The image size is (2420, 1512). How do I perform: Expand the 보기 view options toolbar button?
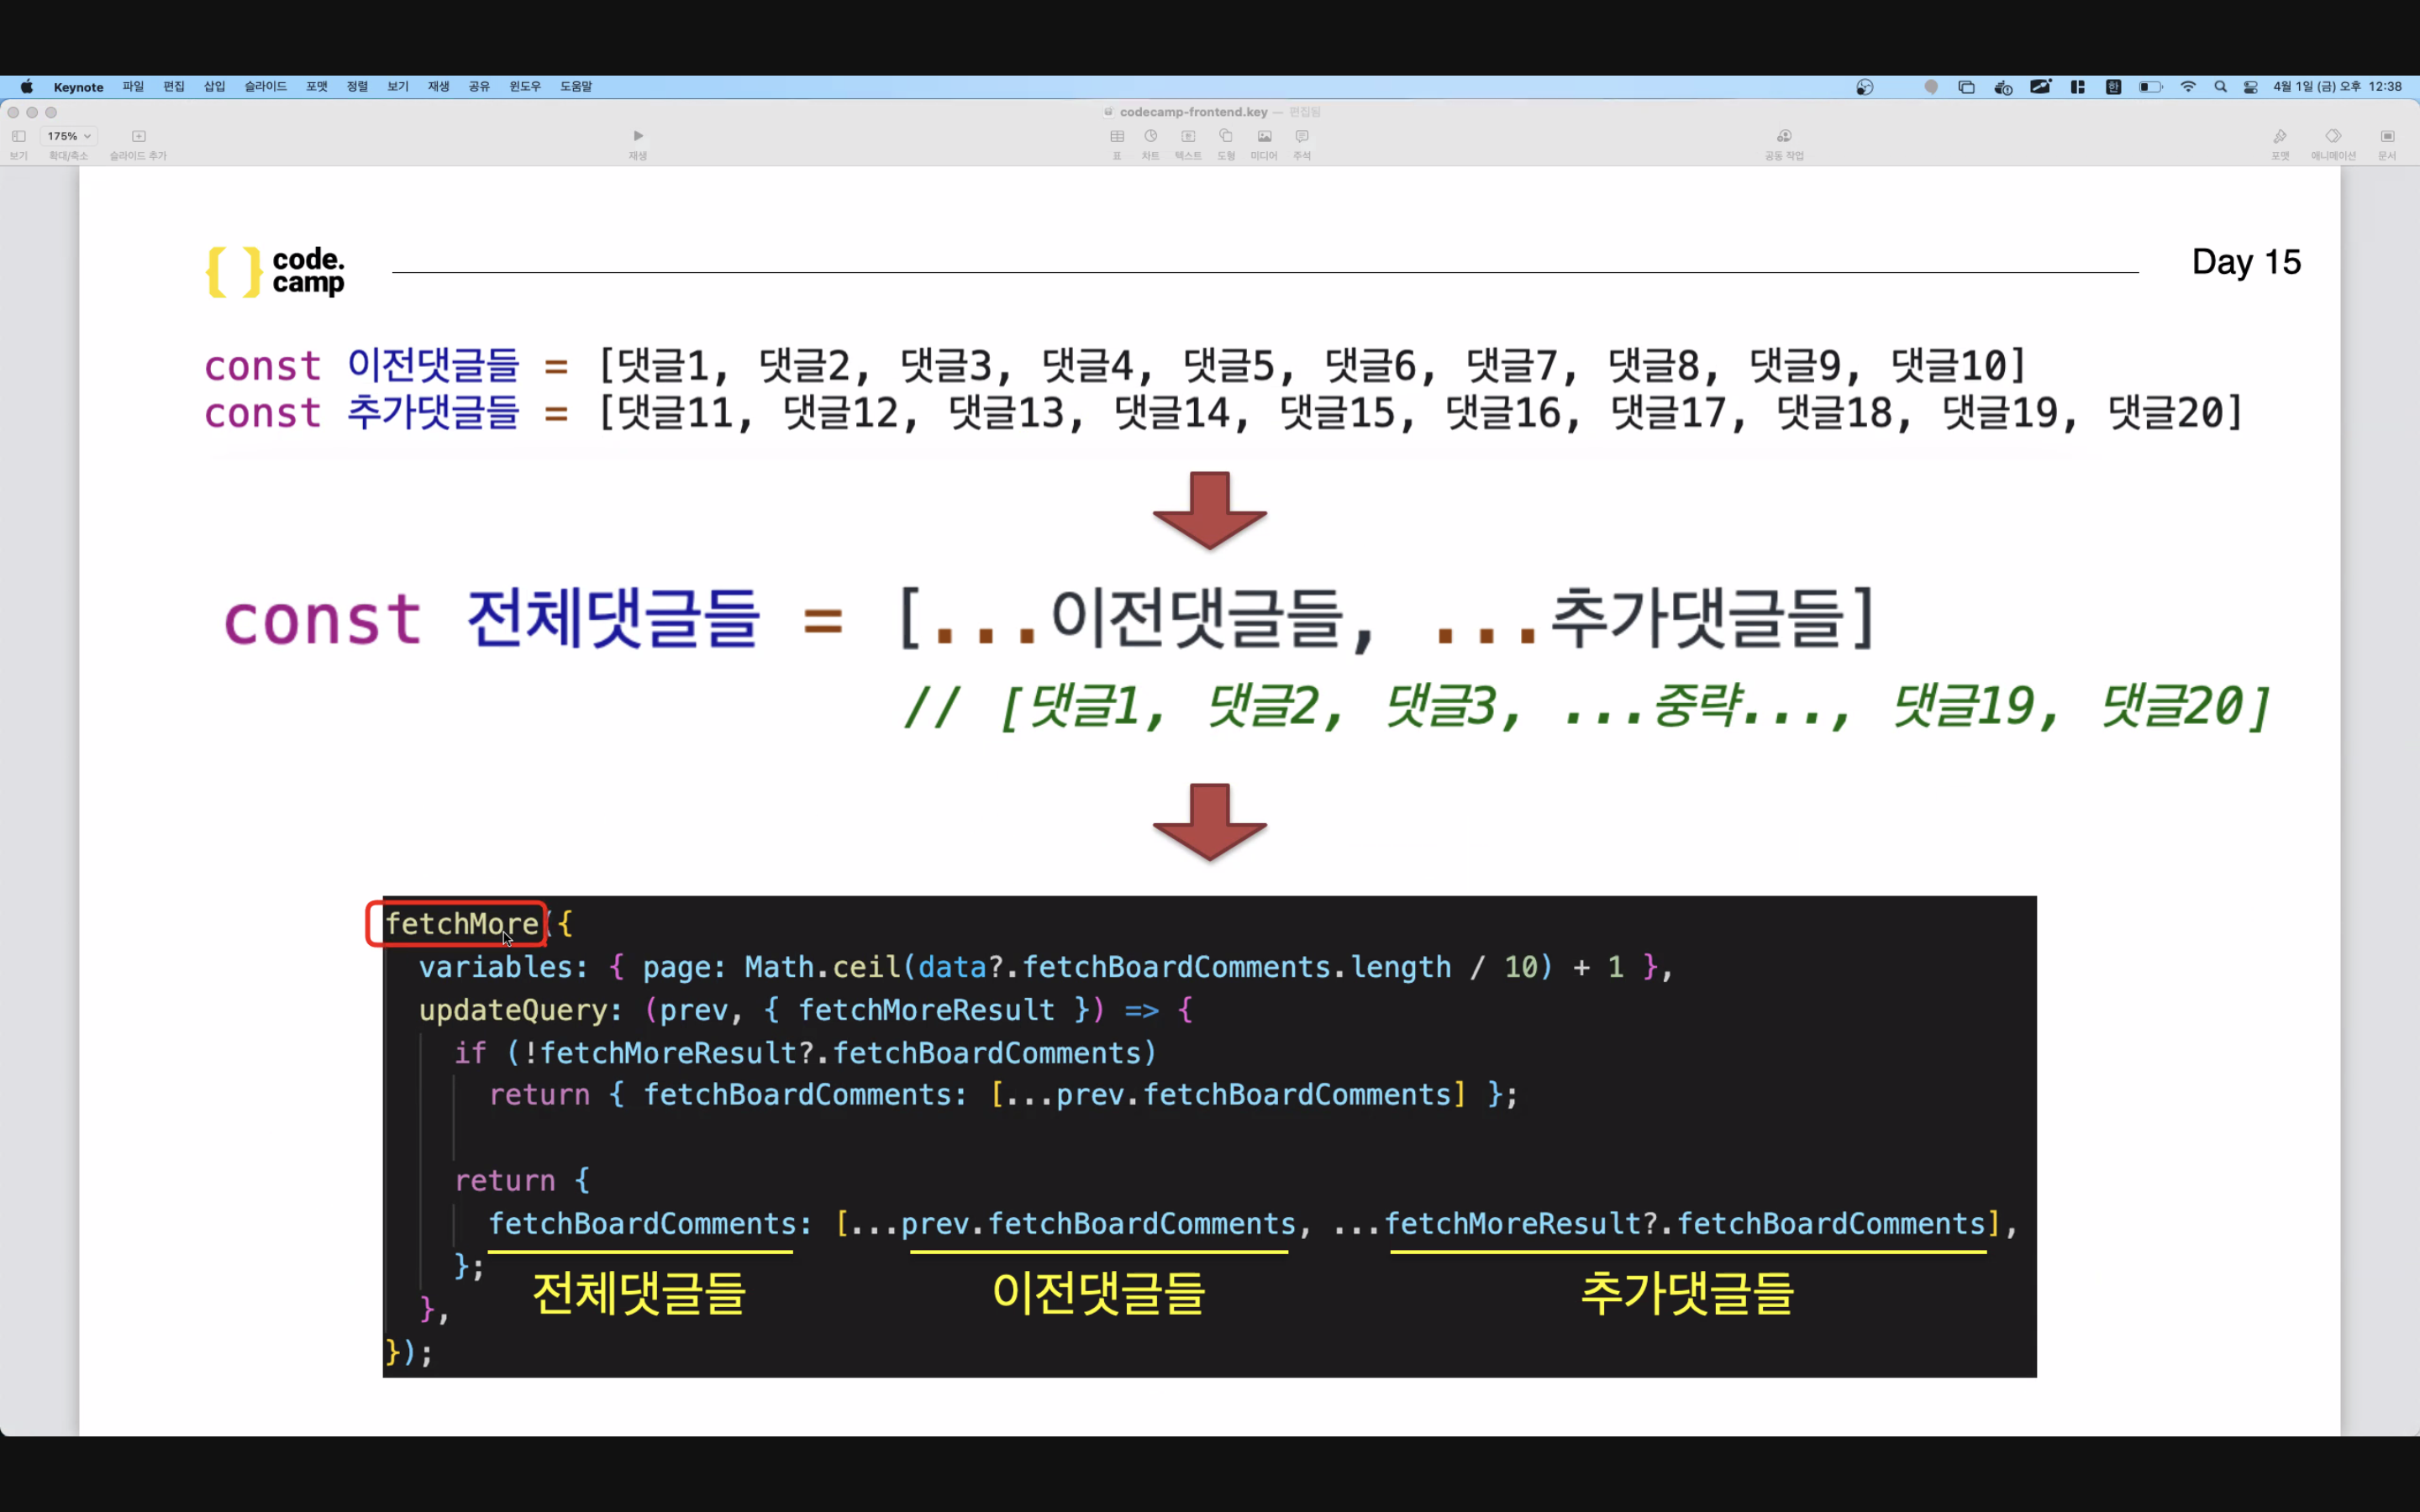19,137
